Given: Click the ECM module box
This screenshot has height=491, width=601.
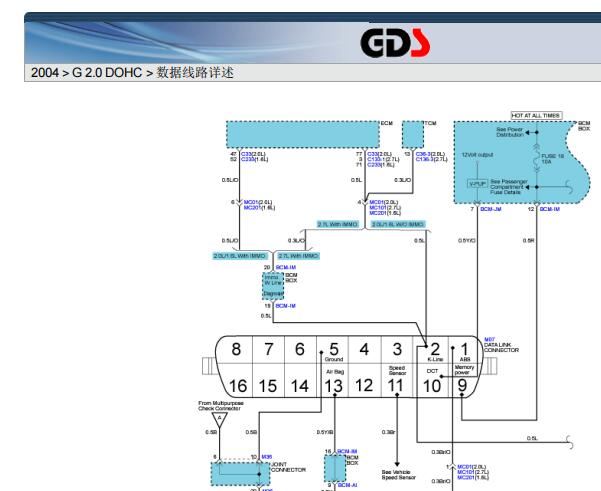Looking at the screenshot, I should pos(303,135).
